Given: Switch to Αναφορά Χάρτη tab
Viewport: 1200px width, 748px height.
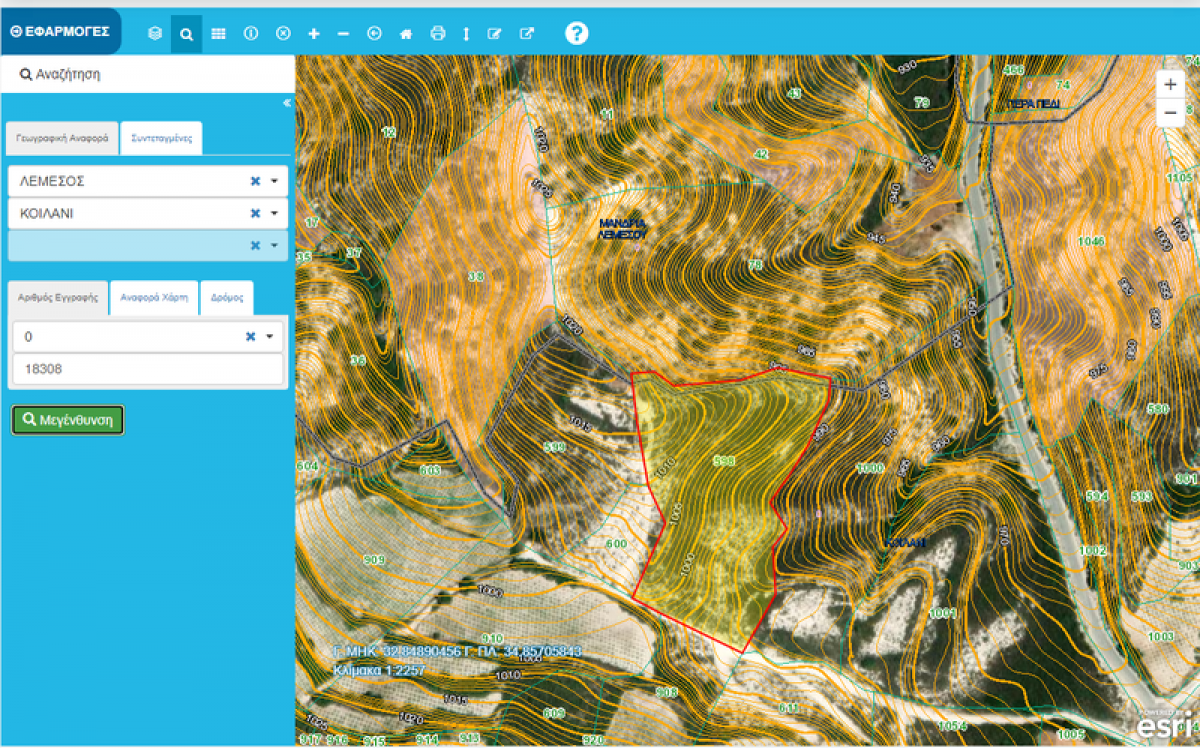Looking at the screenshot, I should click(x=154, y=298).
